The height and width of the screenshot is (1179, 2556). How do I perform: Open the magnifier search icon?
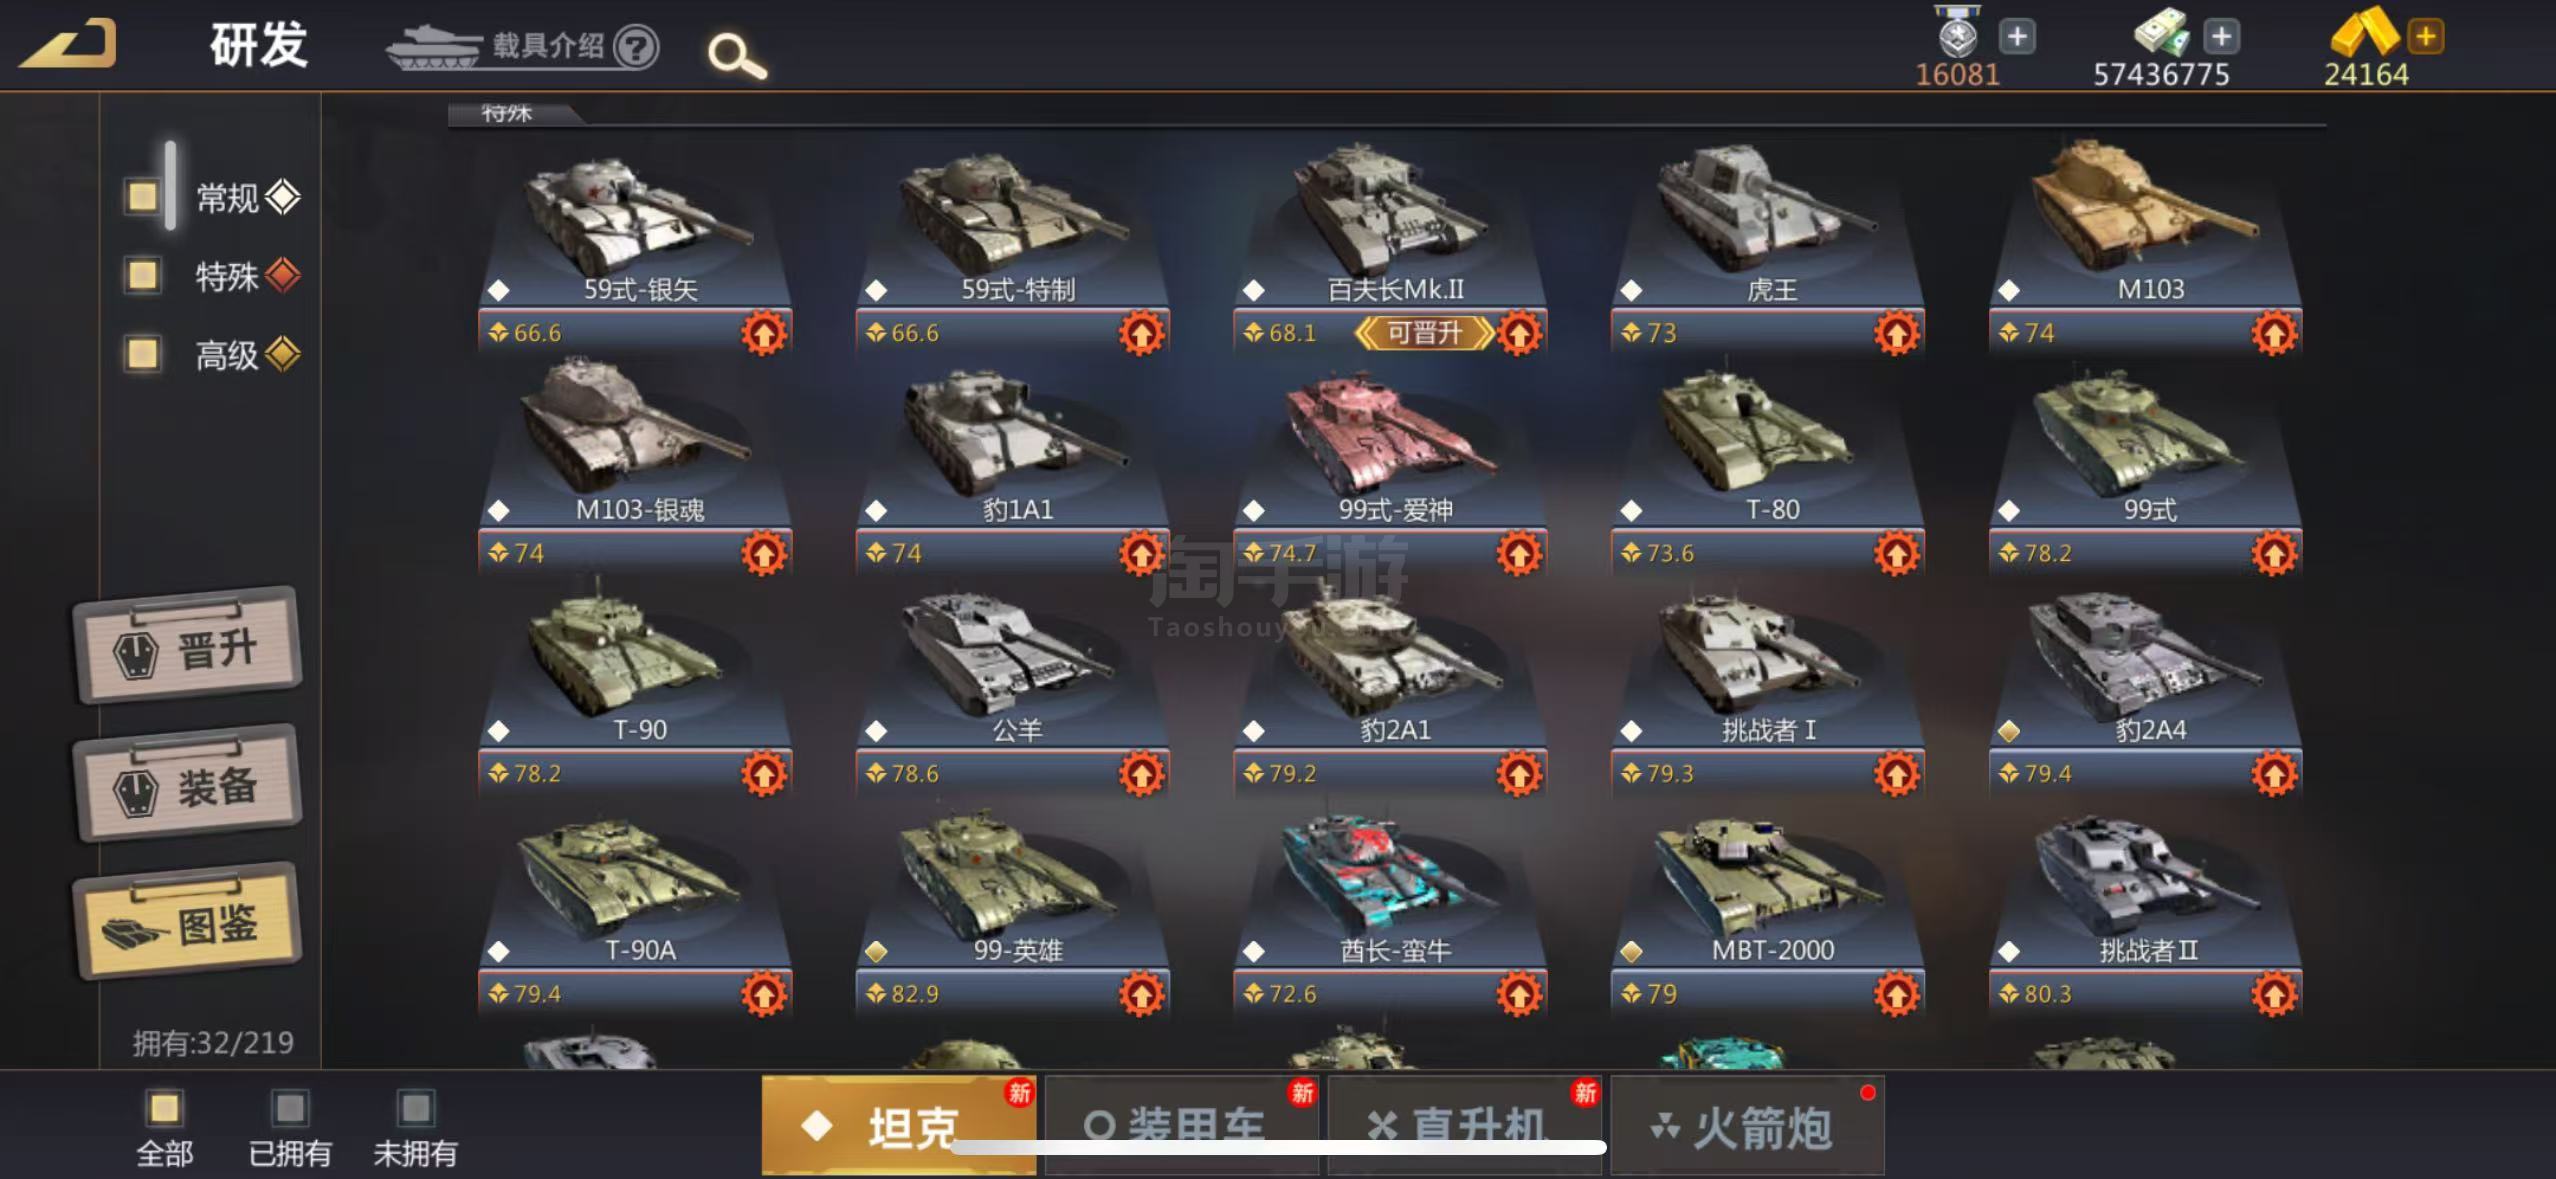point(737,56)
